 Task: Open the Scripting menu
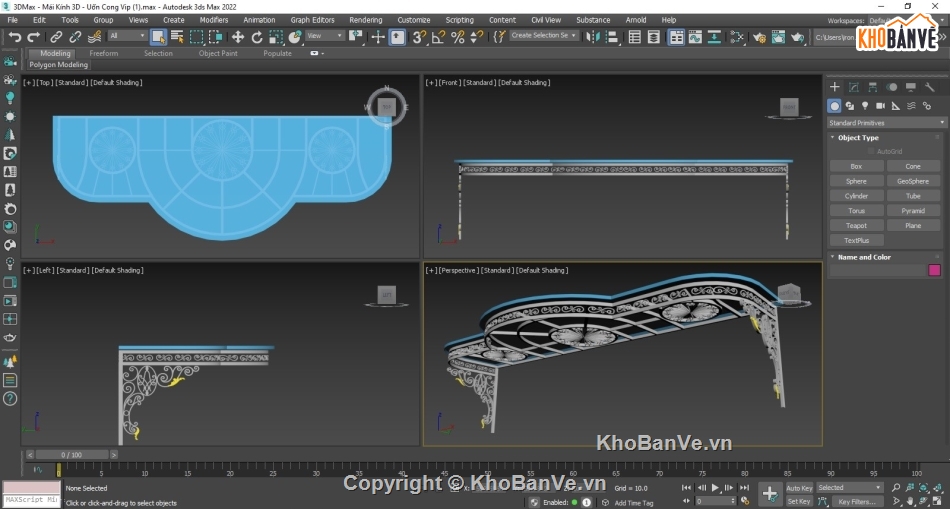[459, 20]
